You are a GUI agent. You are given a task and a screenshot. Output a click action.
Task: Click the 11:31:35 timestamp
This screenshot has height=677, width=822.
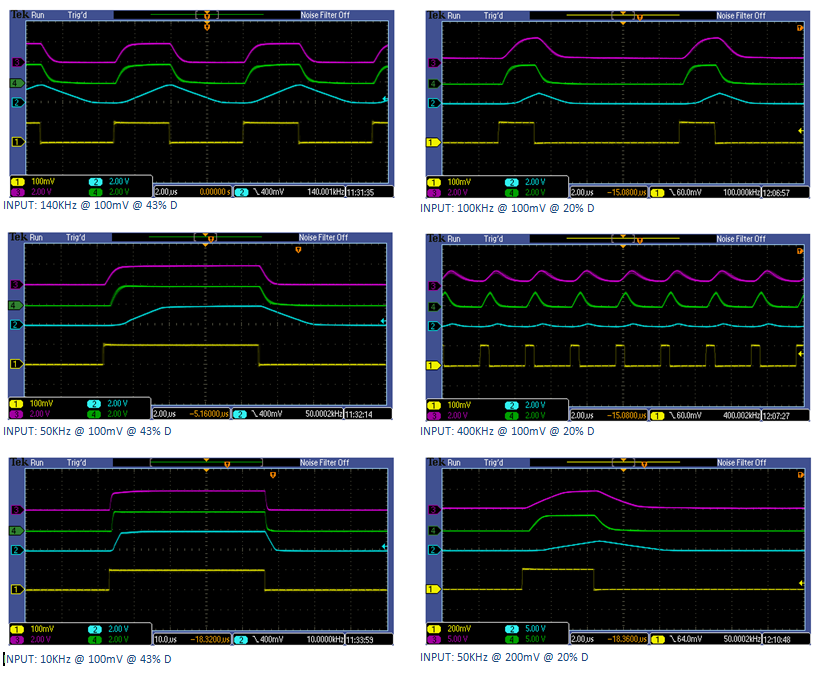click(x=360, y=192)
